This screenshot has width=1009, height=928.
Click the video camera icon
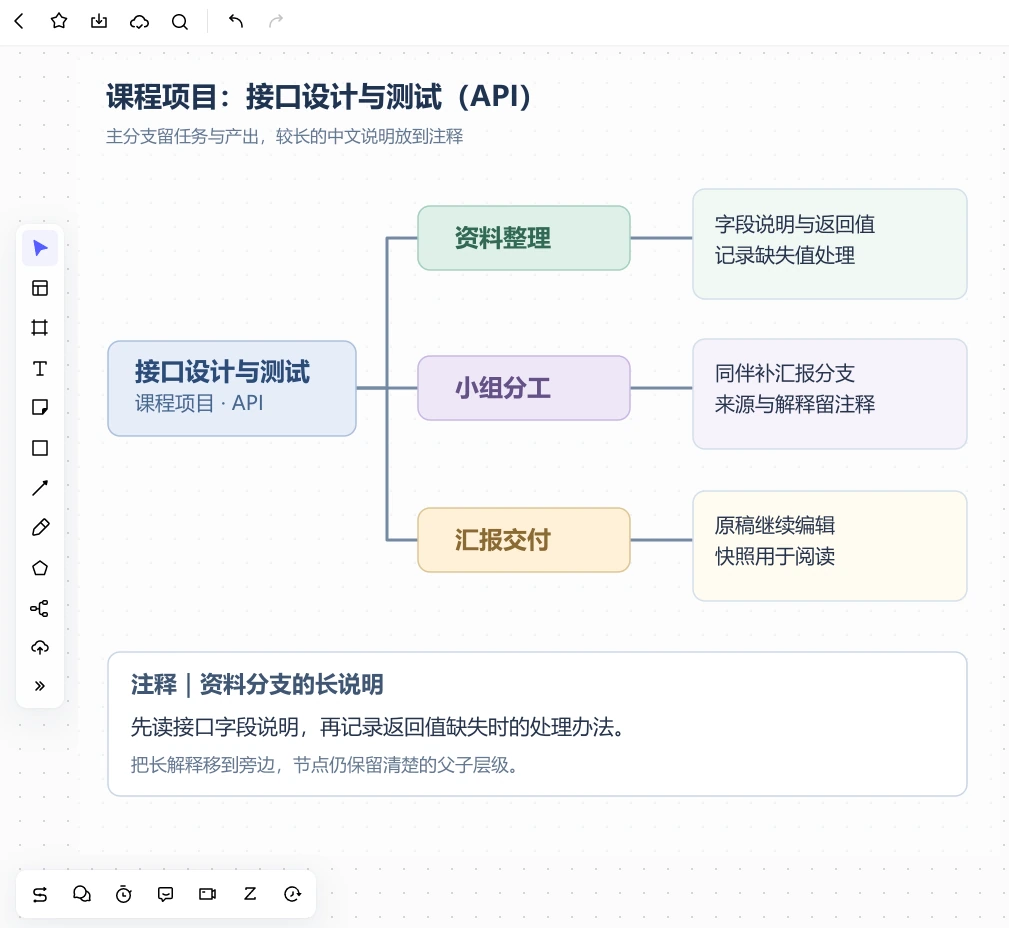[x=207, y=894]
